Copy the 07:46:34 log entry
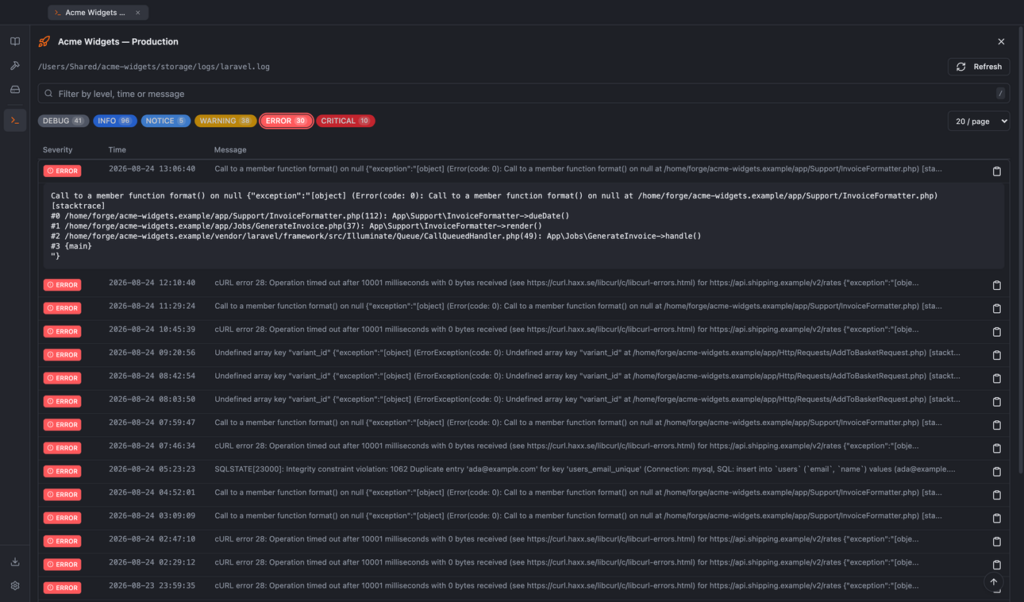Image resolution: width=1024 pixels, height=602 pixels. pos(997,449)
